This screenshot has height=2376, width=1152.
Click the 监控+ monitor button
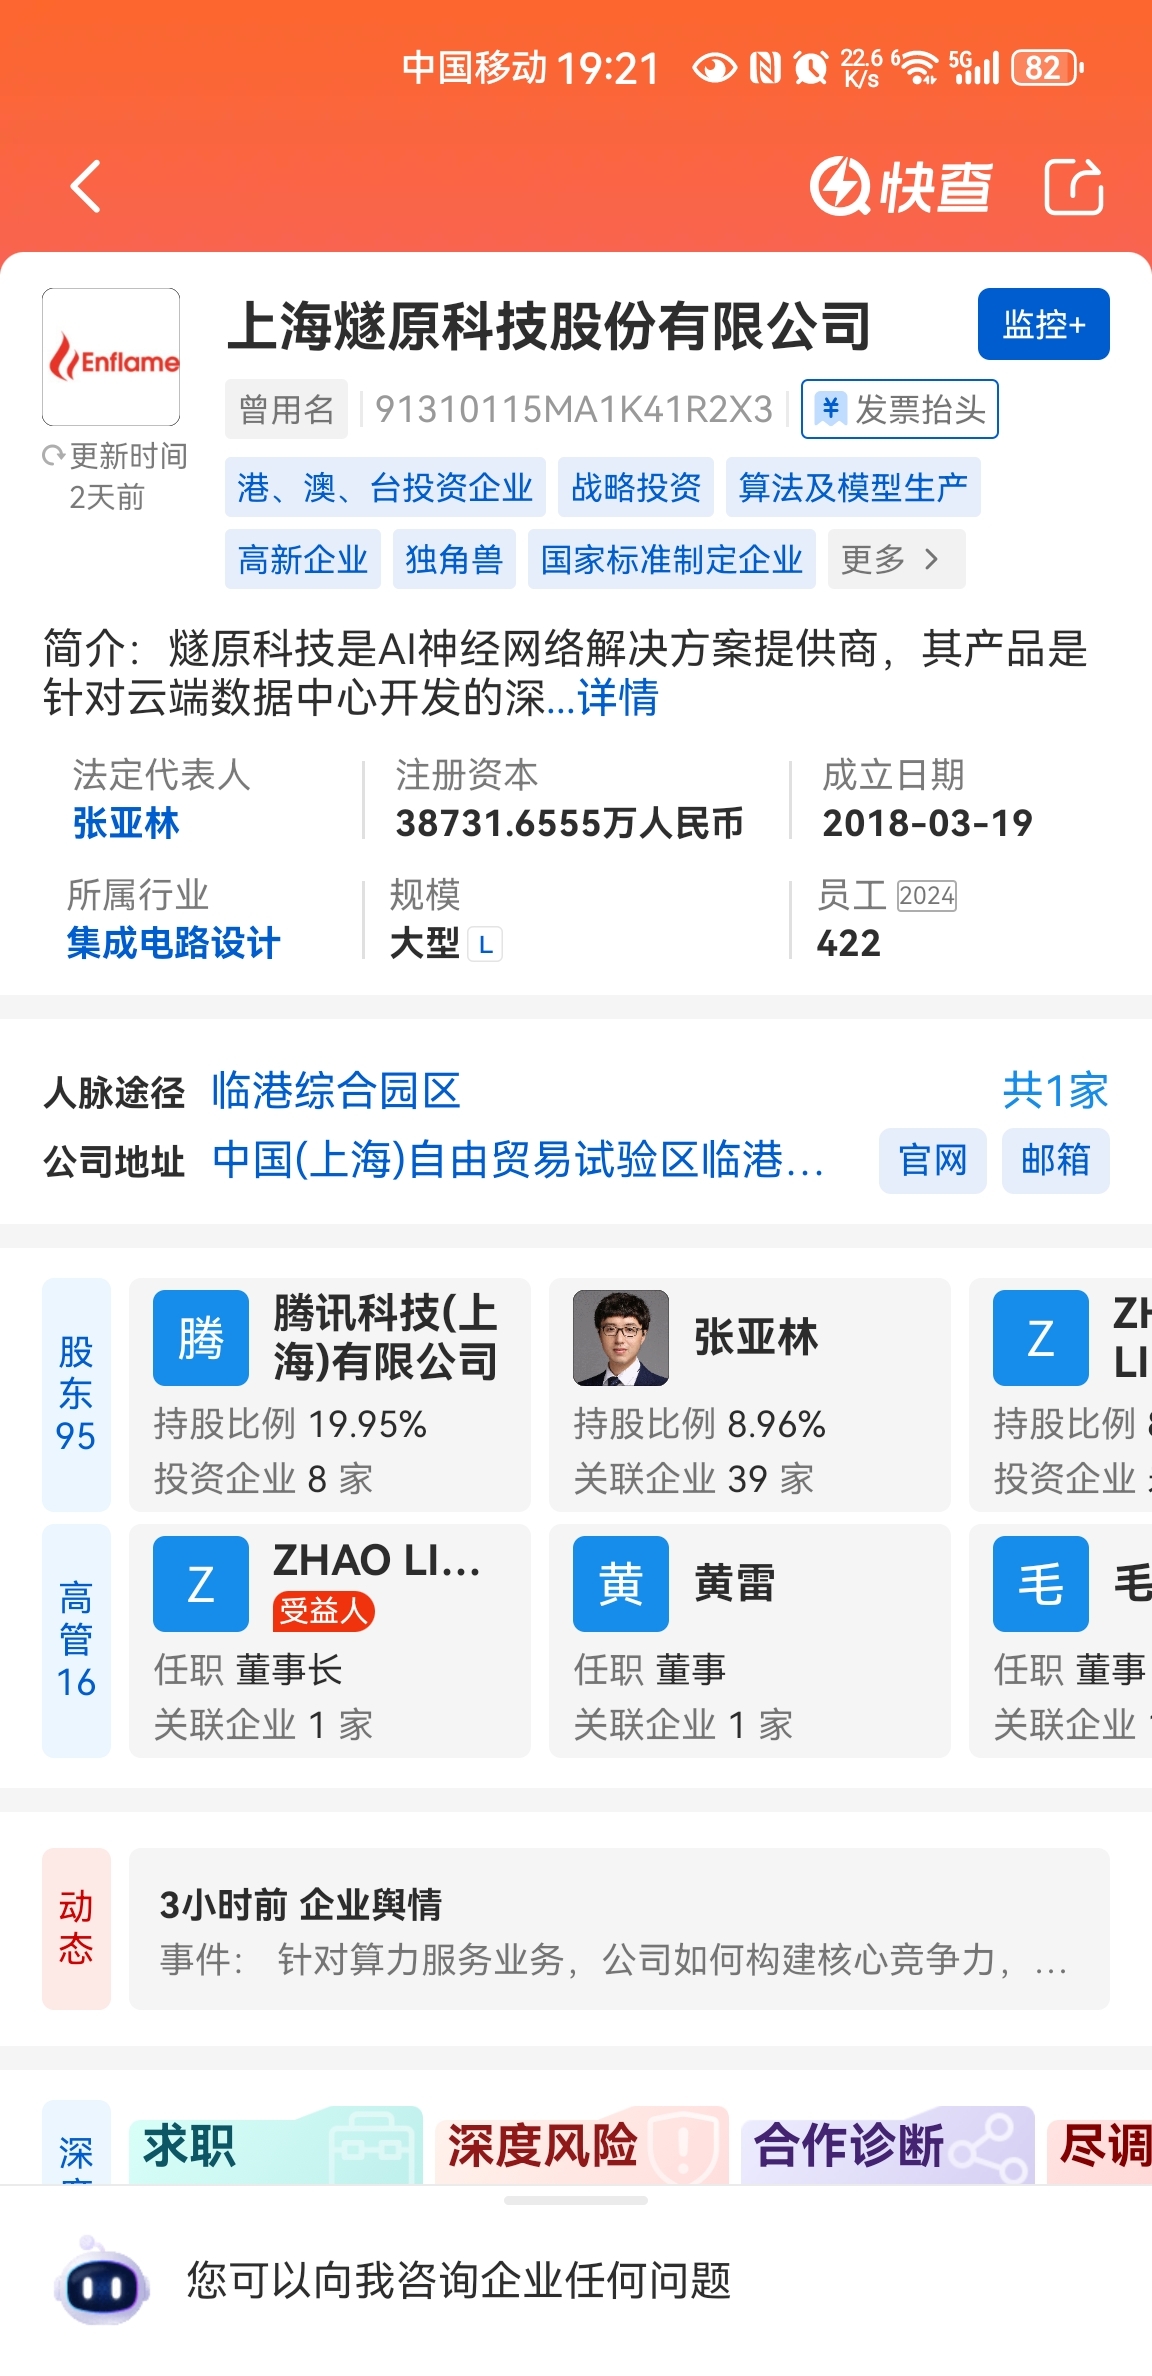[1044, 324]
